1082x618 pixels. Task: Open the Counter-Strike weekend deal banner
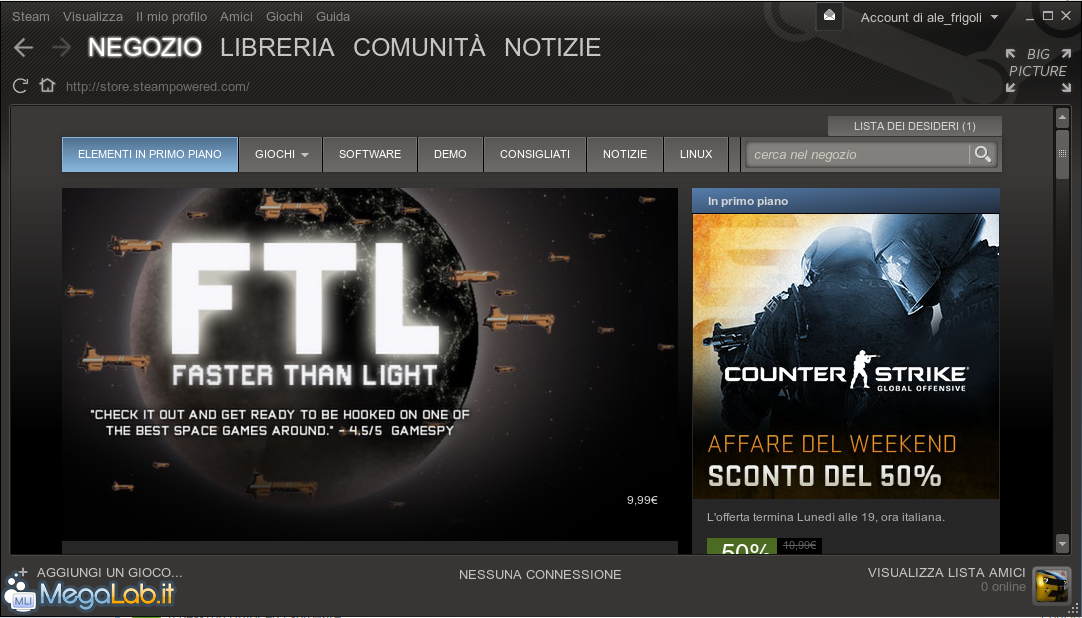846,356
